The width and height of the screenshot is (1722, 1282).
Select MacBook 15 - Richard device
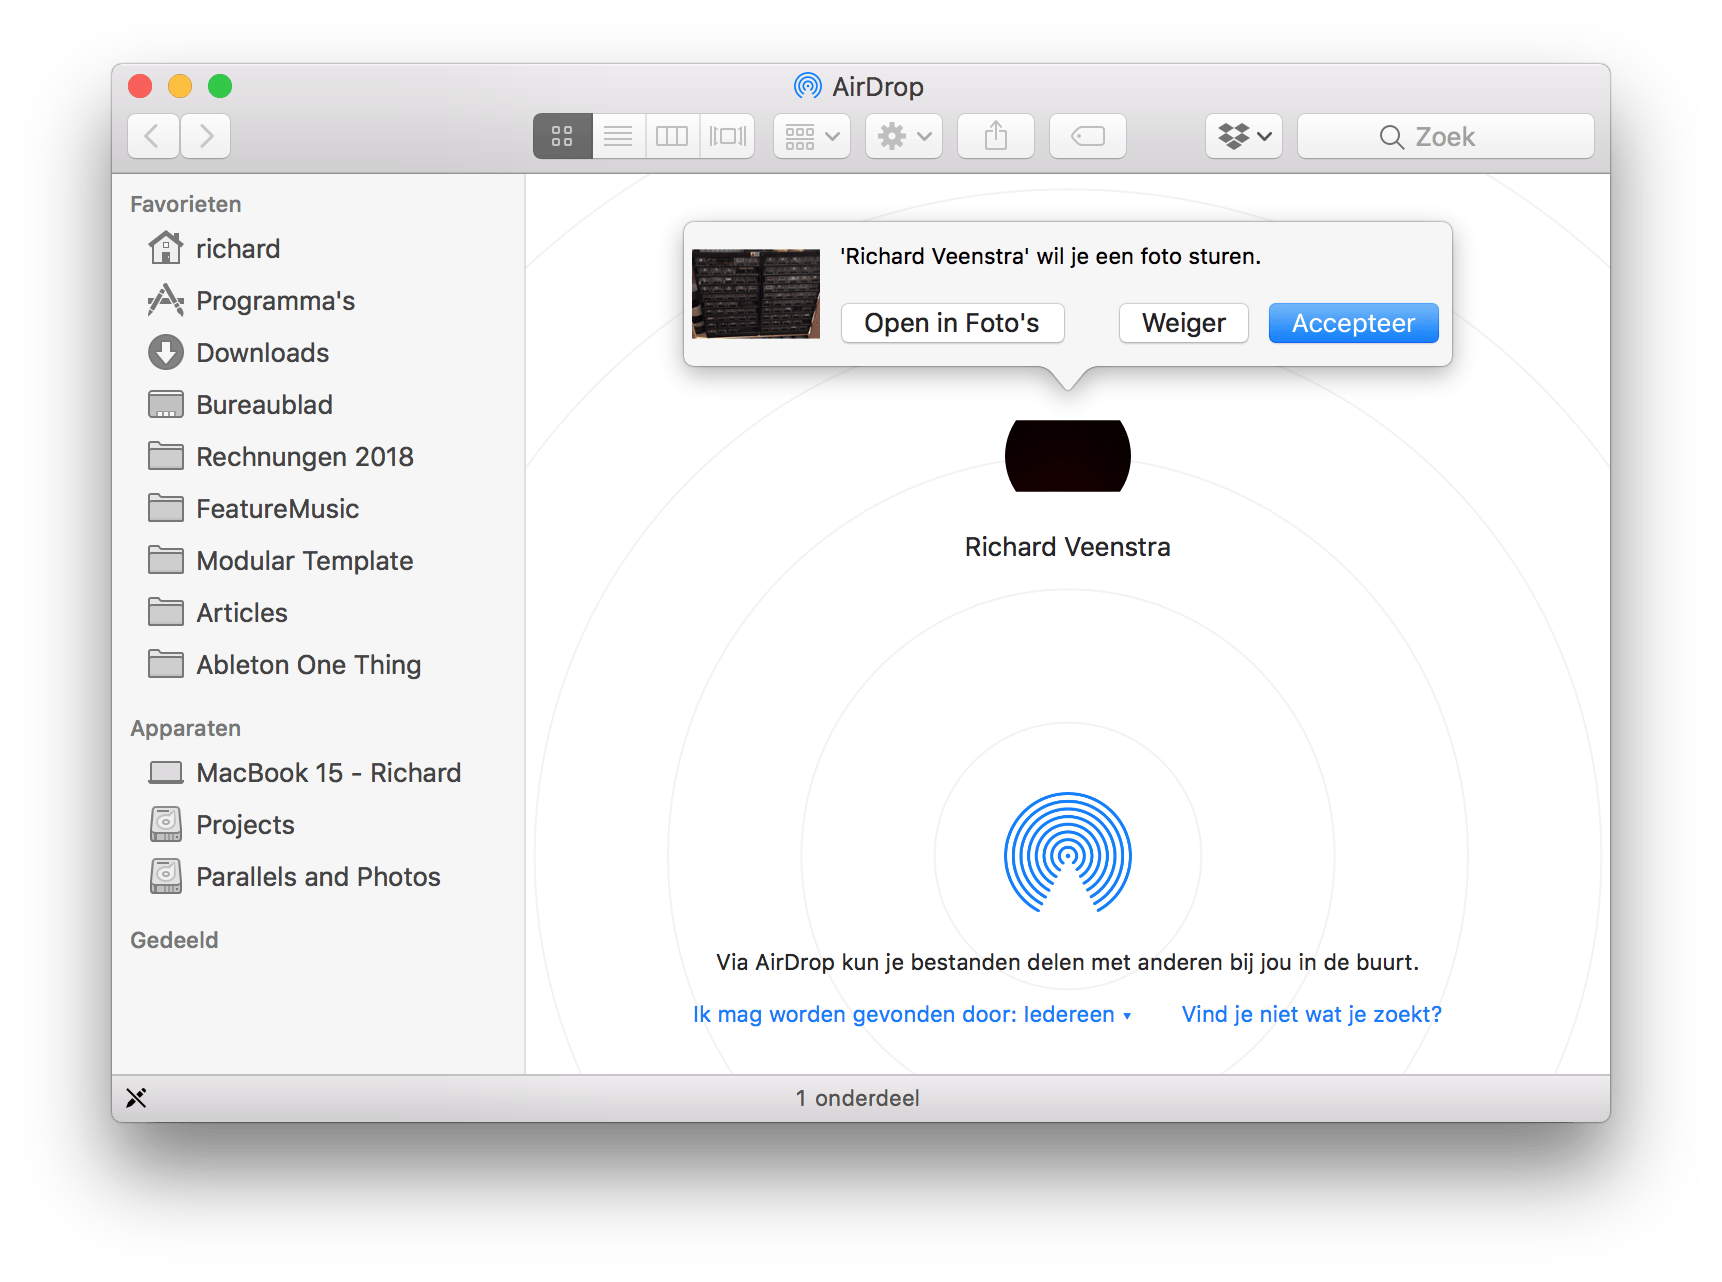(318, 773)
